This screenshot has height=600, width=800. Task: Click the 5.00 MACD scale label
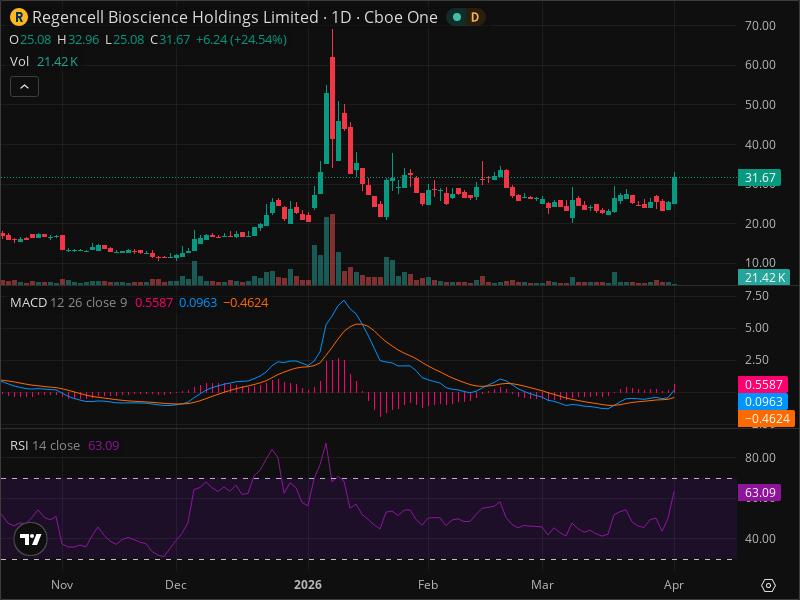coord(757,328)
